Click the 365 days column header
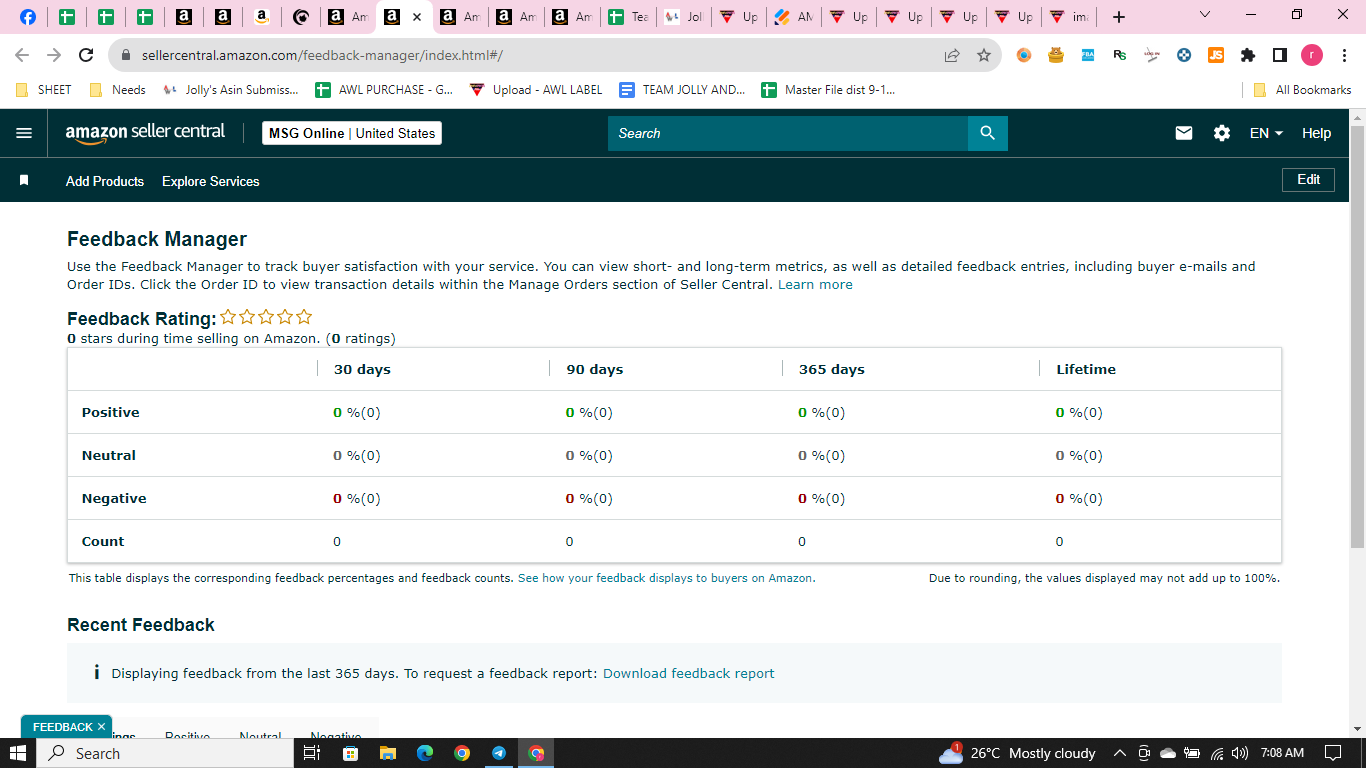Screen dimensions: 1366x768 832,369
